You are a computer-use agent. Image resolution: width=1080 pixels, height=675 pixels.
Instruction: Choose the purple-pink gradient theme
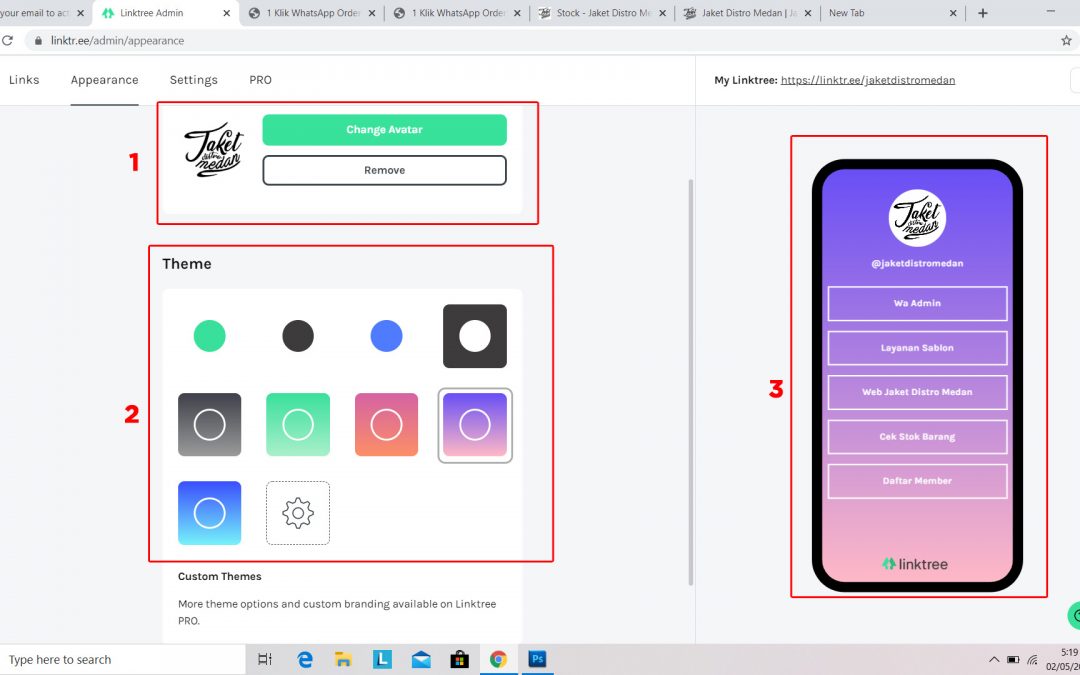coord(475,424)
